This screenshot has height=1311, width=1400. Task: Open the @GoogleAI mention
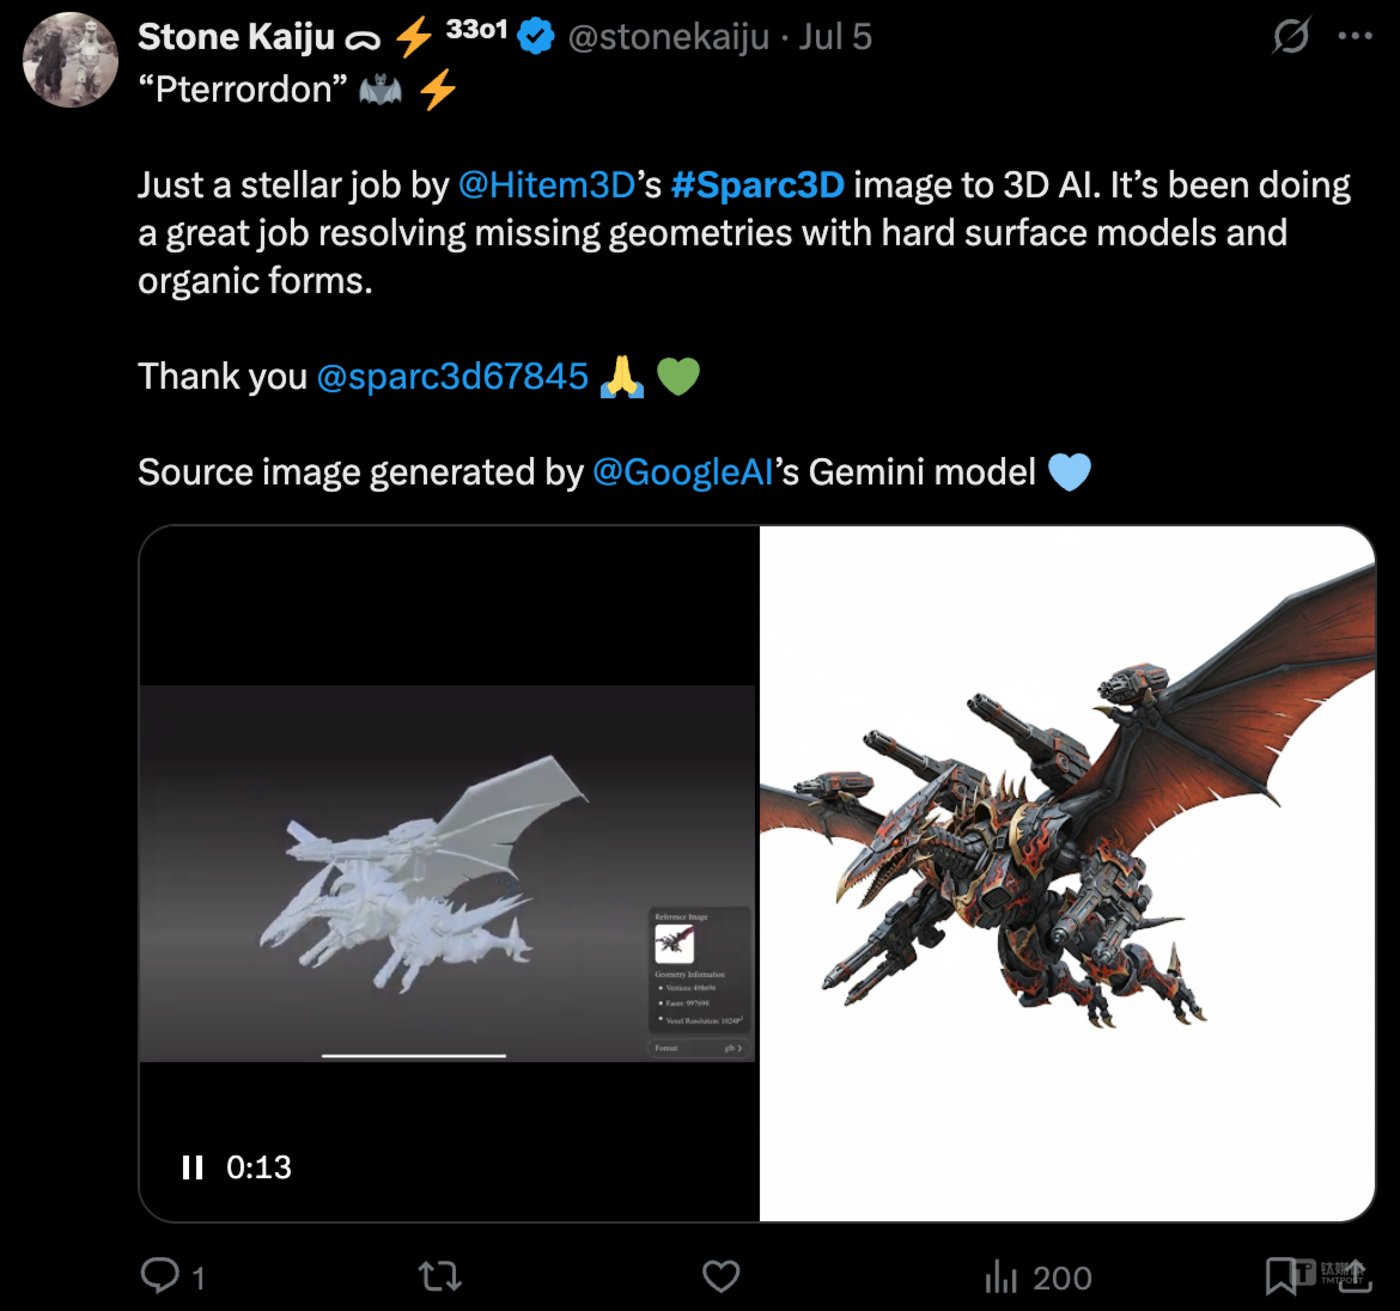pos(682,472)
